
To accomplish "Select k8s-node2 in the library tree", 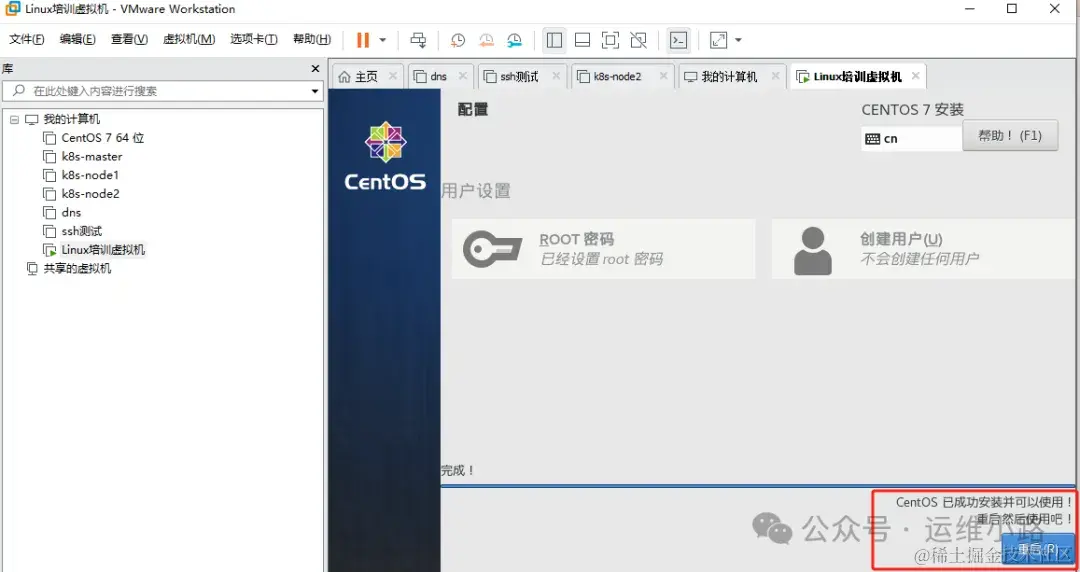I will tap(90, 194).
